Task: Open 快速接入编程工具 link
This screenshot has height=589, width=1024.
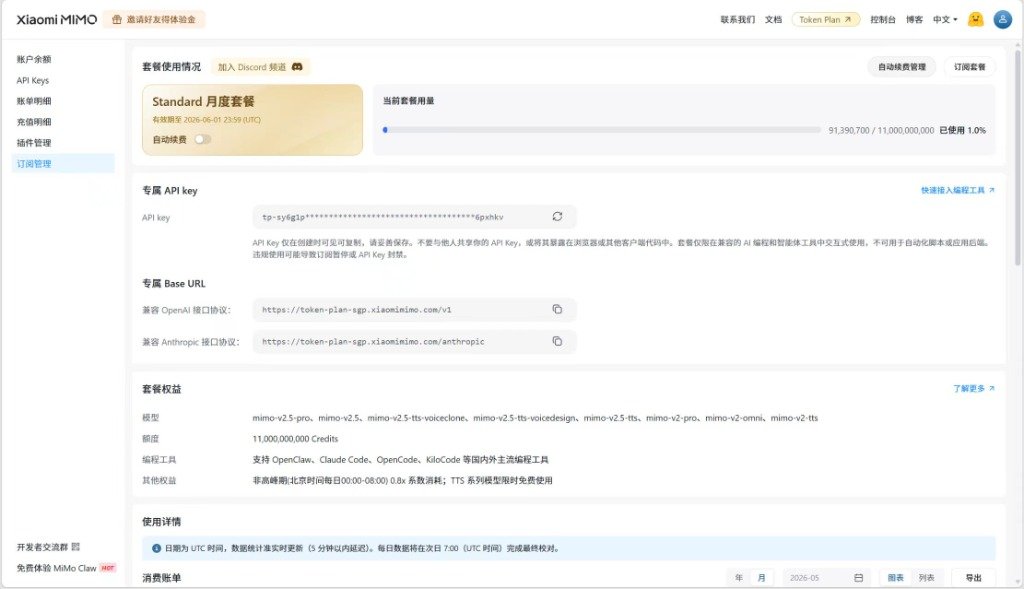Action: point(957,190)
